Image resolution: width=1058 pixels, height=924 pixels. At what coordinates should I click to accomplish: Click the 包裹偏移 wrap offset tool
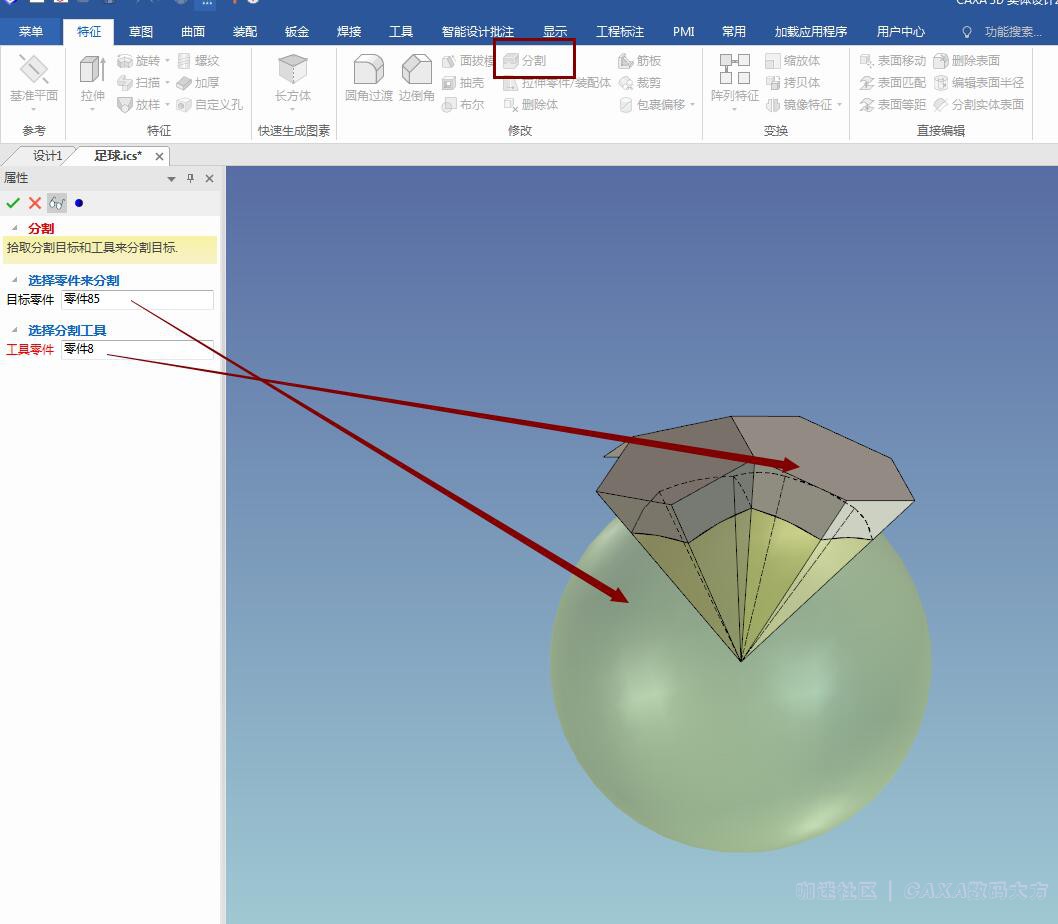(x=652, y=105)
